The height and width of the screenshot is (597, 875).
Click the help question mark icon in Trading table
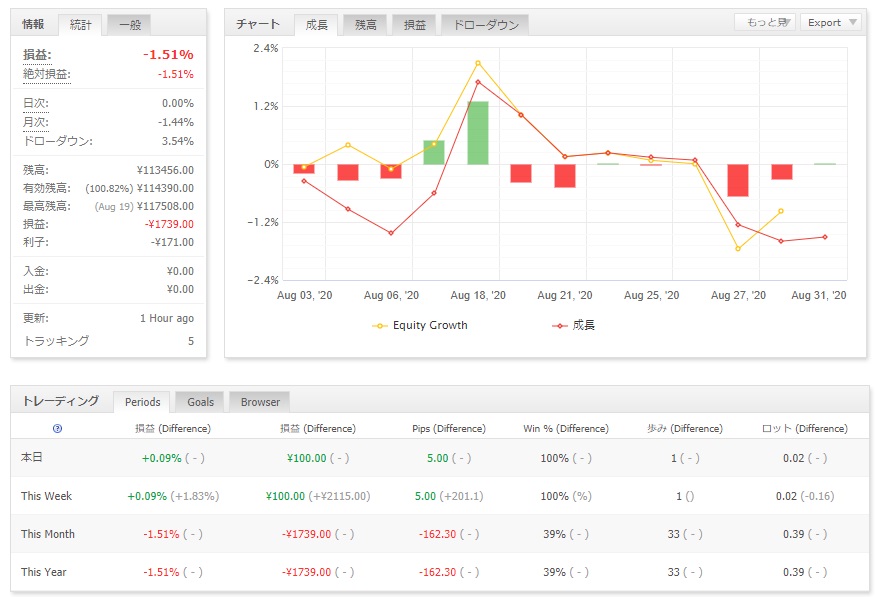click(x=57, y=428)
